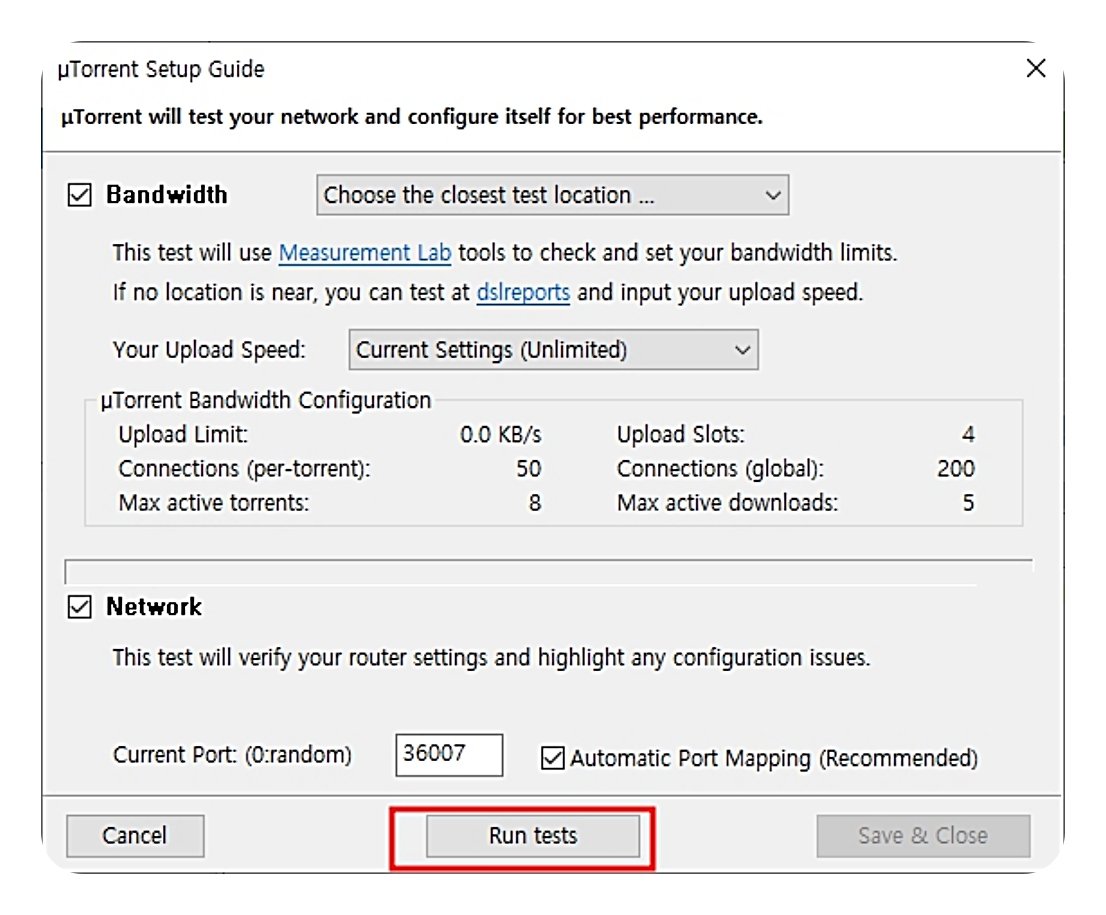Image resolution: width=1106 pixels, height=915 pixels.
Task: Open the Your Upload Speed dropdown
Action: (x=553, y=350)
